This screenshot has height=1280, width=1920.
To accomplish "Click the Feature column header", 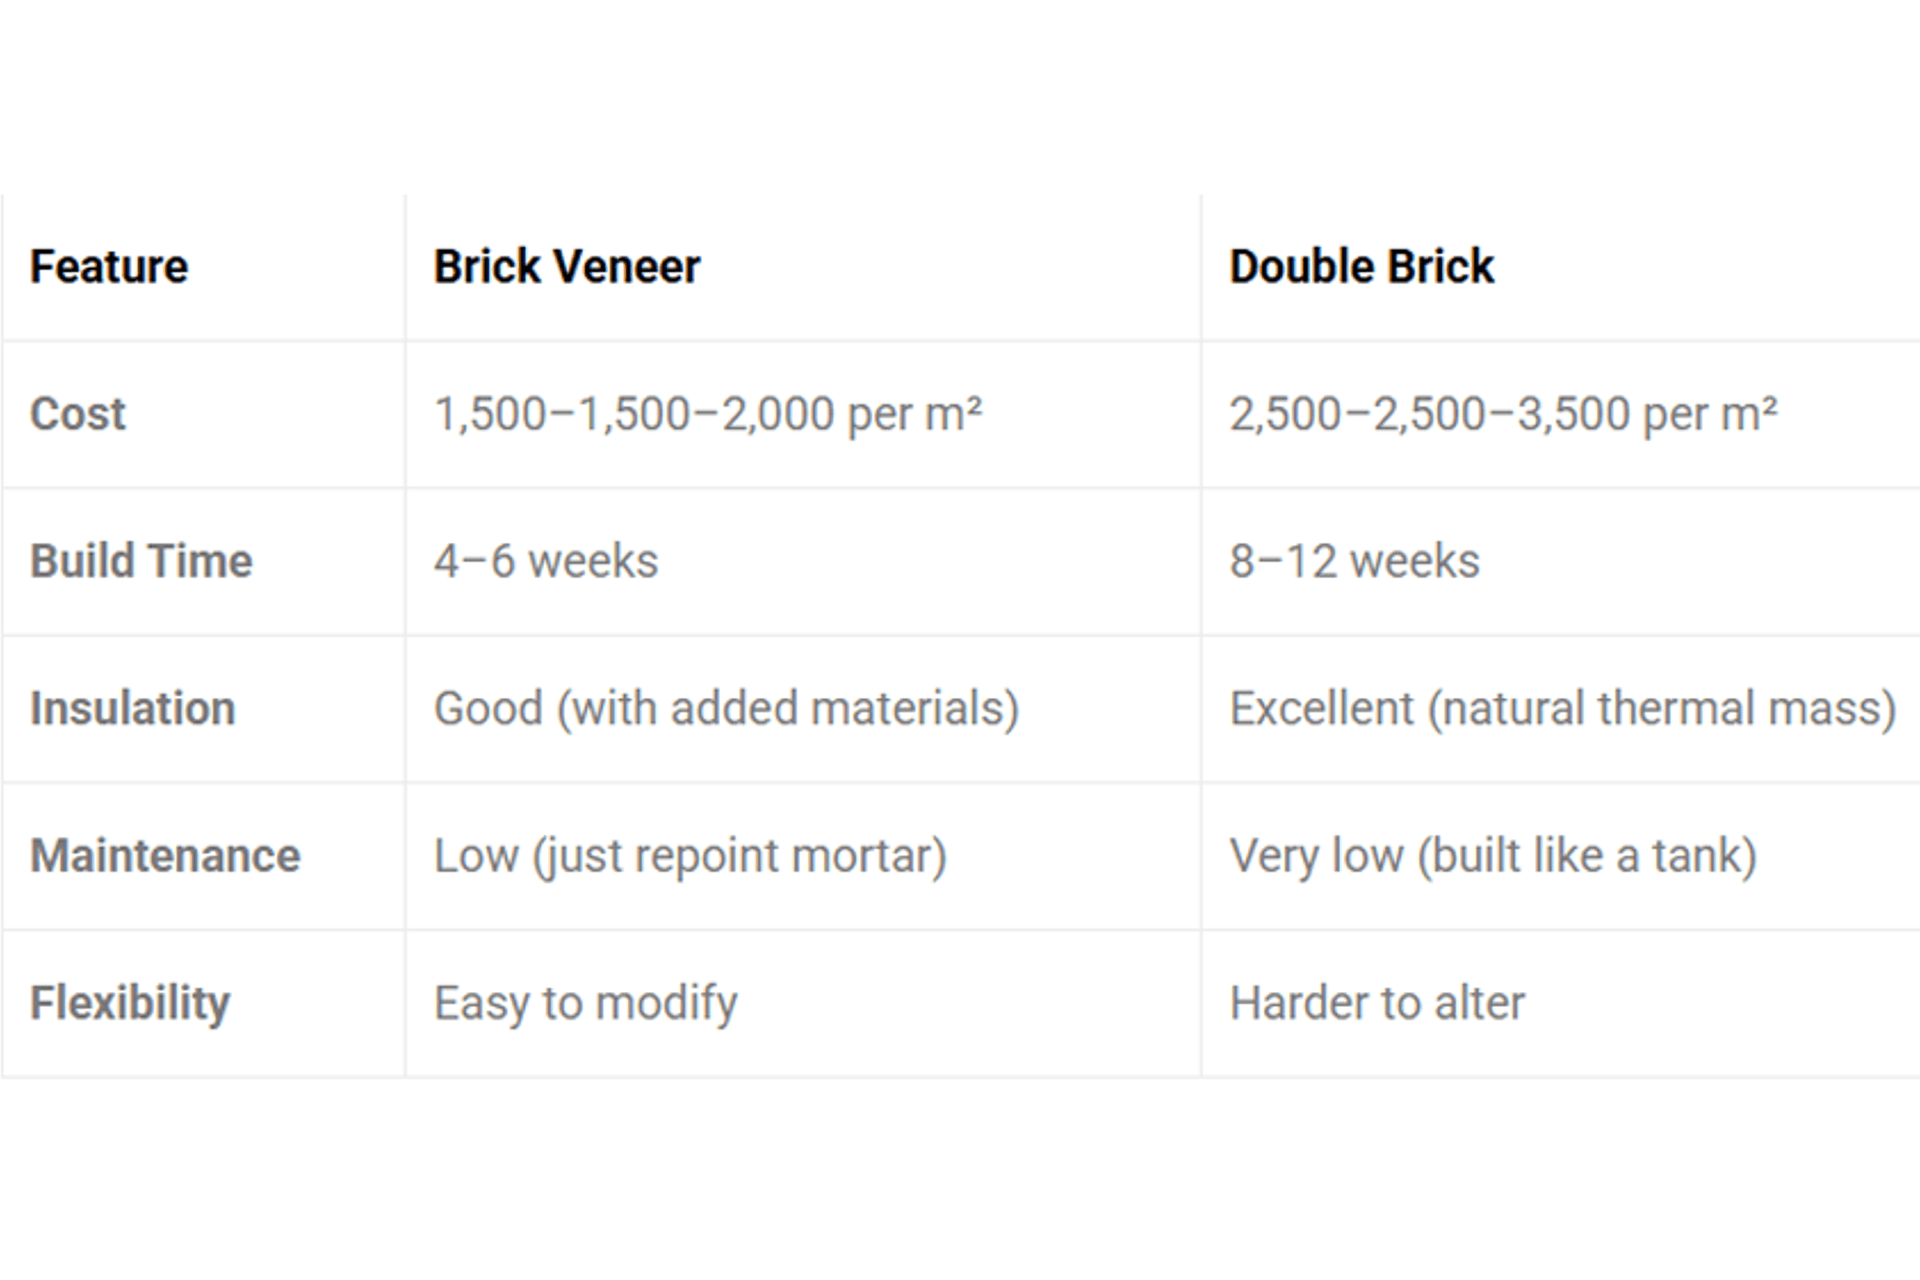I will pos(109,267).
